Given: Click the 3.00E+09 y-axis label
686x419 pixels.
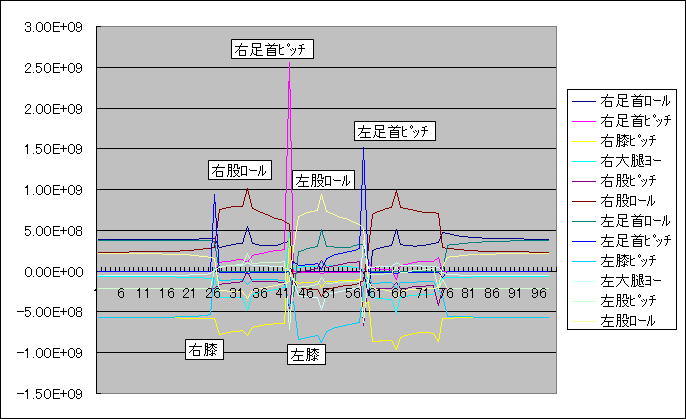Looking at the screenshot, I should 53,27.
